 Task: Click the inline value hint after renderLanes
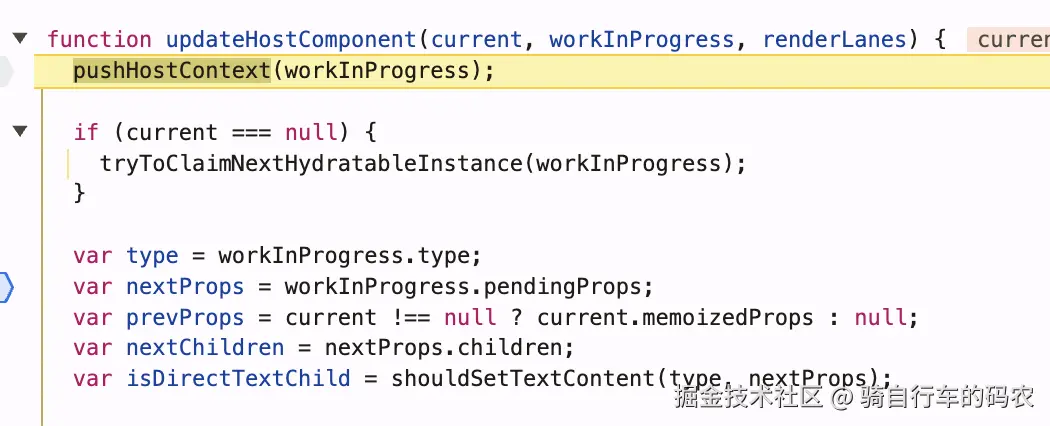1012,40
